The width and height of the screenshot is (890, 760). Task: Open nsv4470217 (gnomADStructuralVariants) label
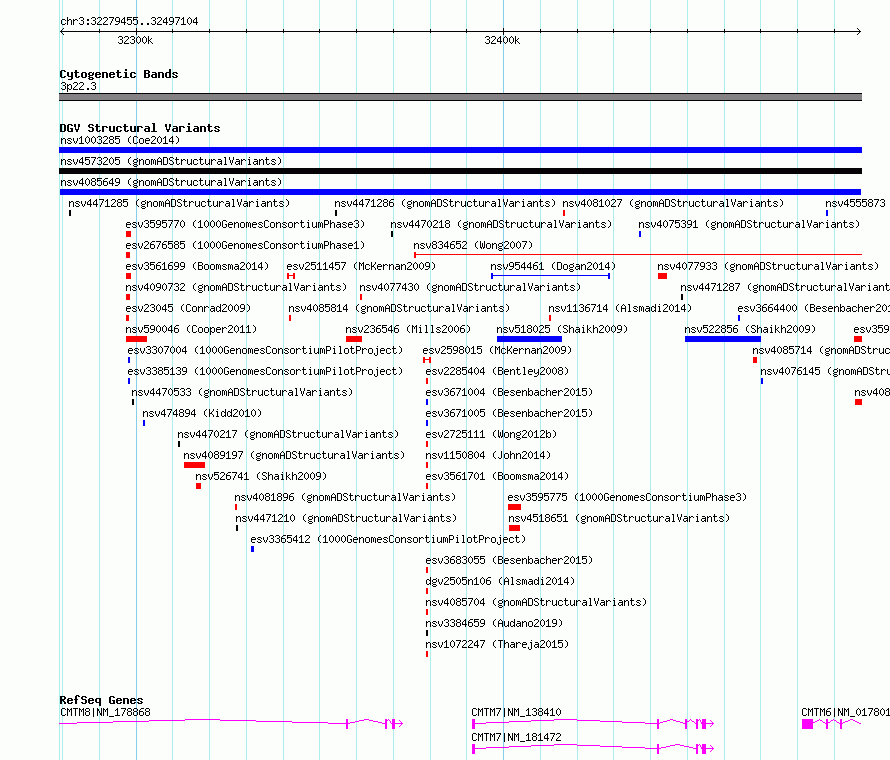pyautogui.click(x=288, y=434)
